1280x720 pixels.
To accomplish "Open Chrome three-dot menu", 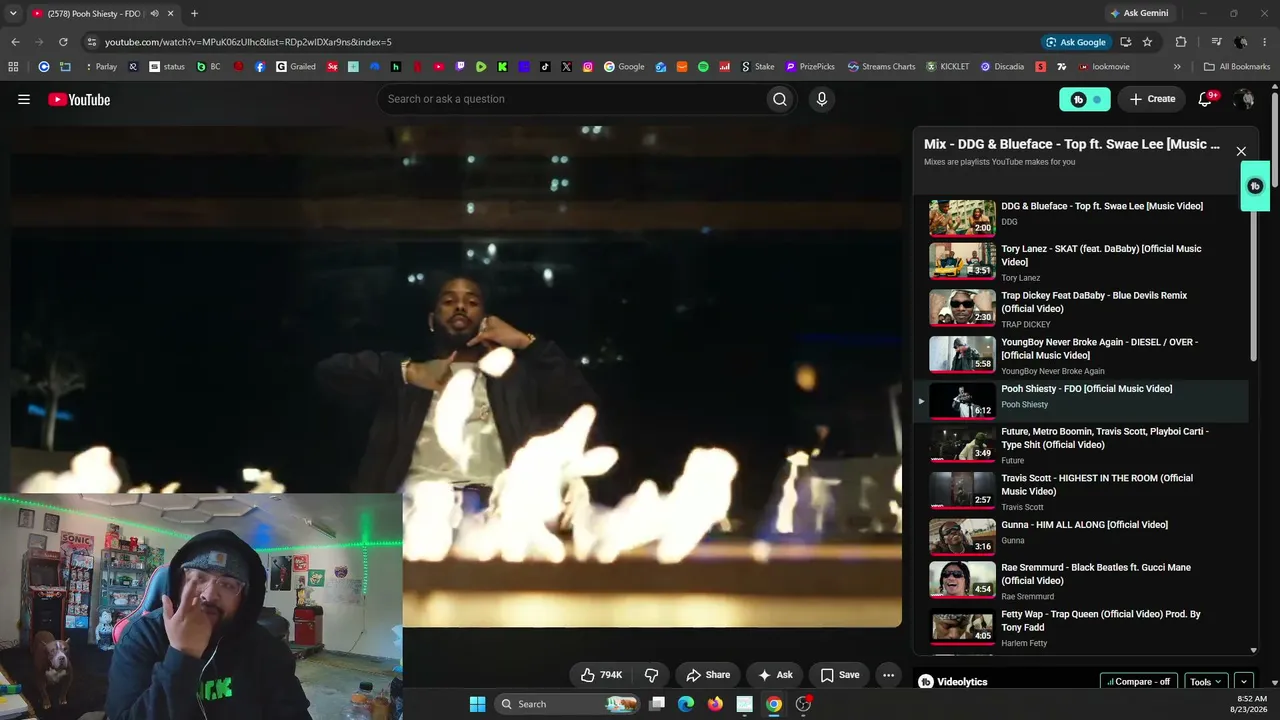I will click(x=1265, y=42).
